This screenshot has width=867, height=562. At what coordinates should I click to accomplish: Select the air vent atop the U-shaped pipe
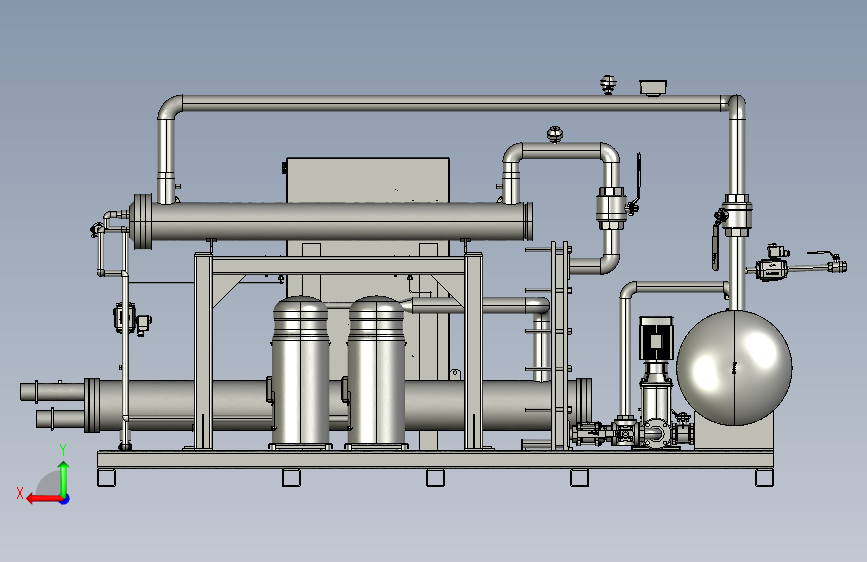pyautogui.click(x=555, y=134)
